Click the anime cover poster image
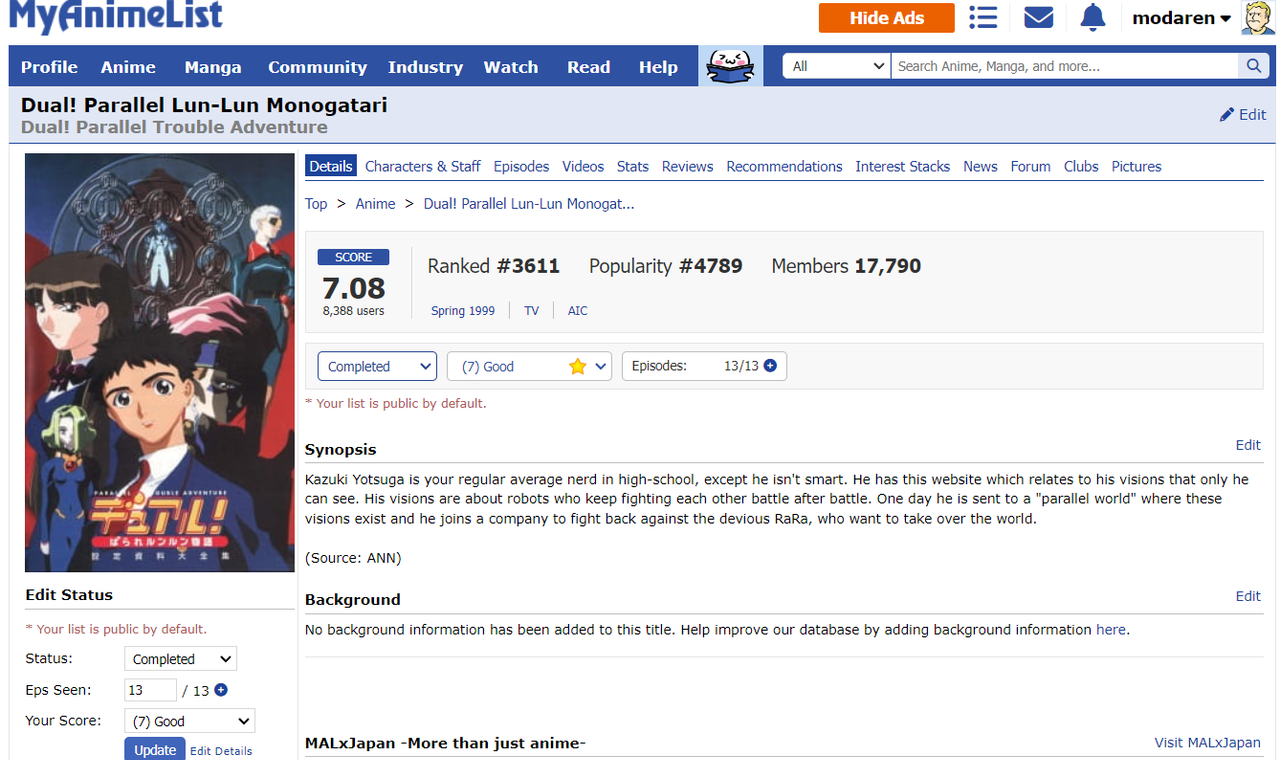Viewport: 1280px width, 760px height. [x=160, y=363]
